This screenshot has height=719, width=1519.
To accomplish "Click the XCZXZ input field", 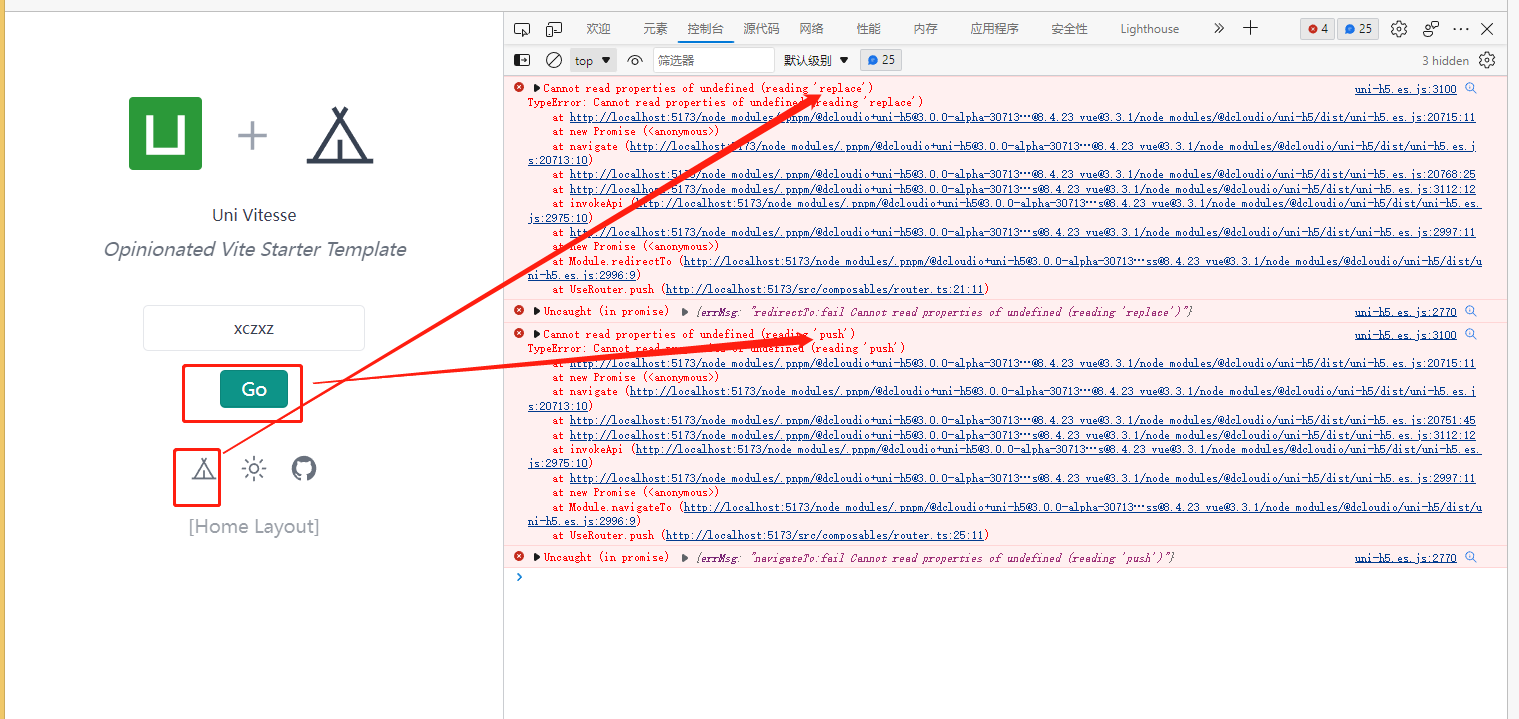I will coord(253,328).
